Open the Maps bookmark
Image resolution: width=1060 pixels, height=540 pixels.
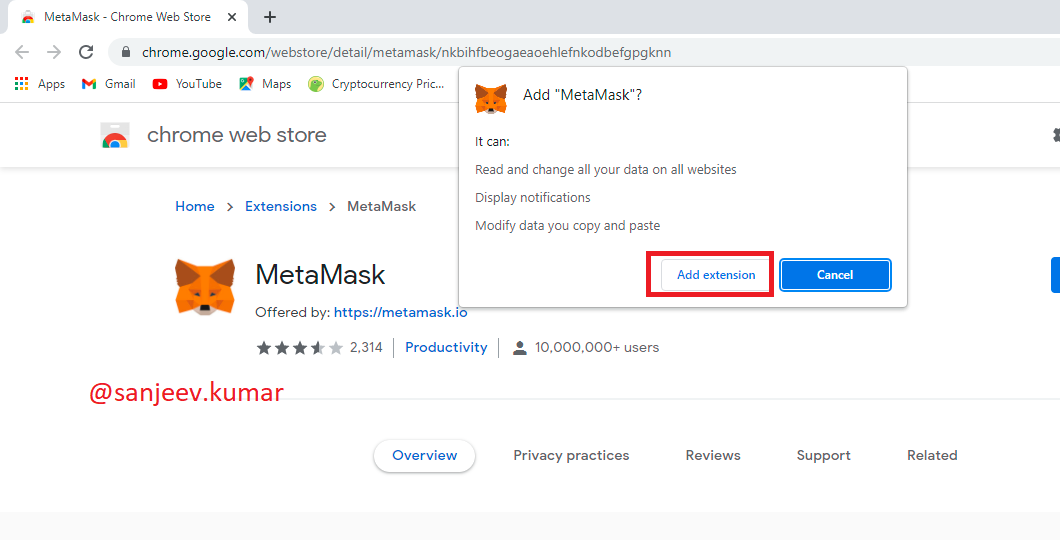[265, 84]
